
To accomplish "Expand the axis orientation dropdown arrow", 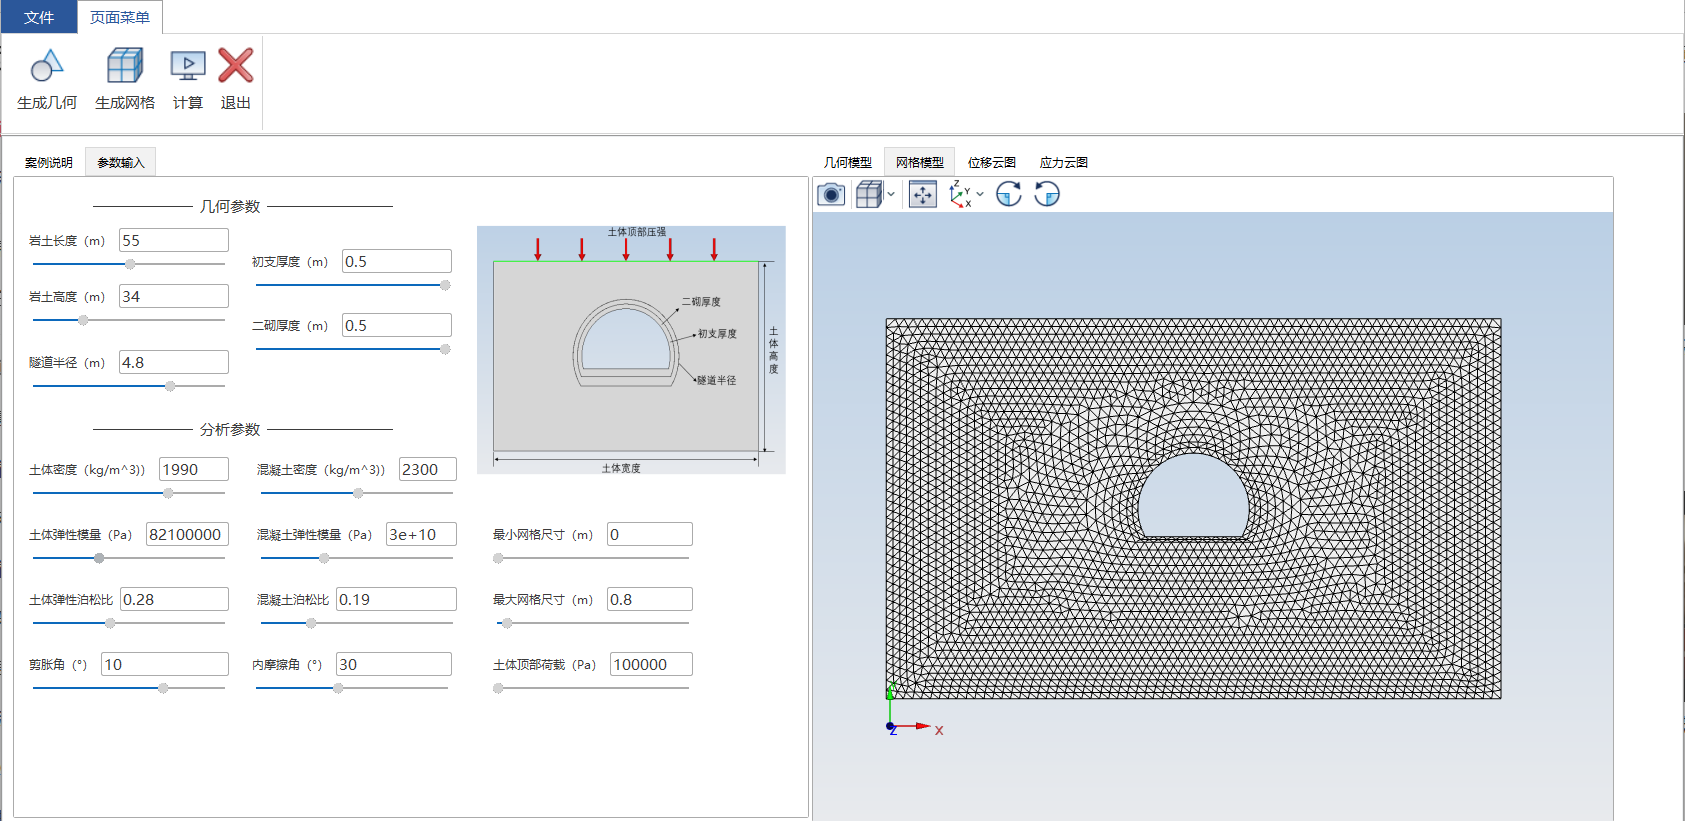I will click(980, 194).
